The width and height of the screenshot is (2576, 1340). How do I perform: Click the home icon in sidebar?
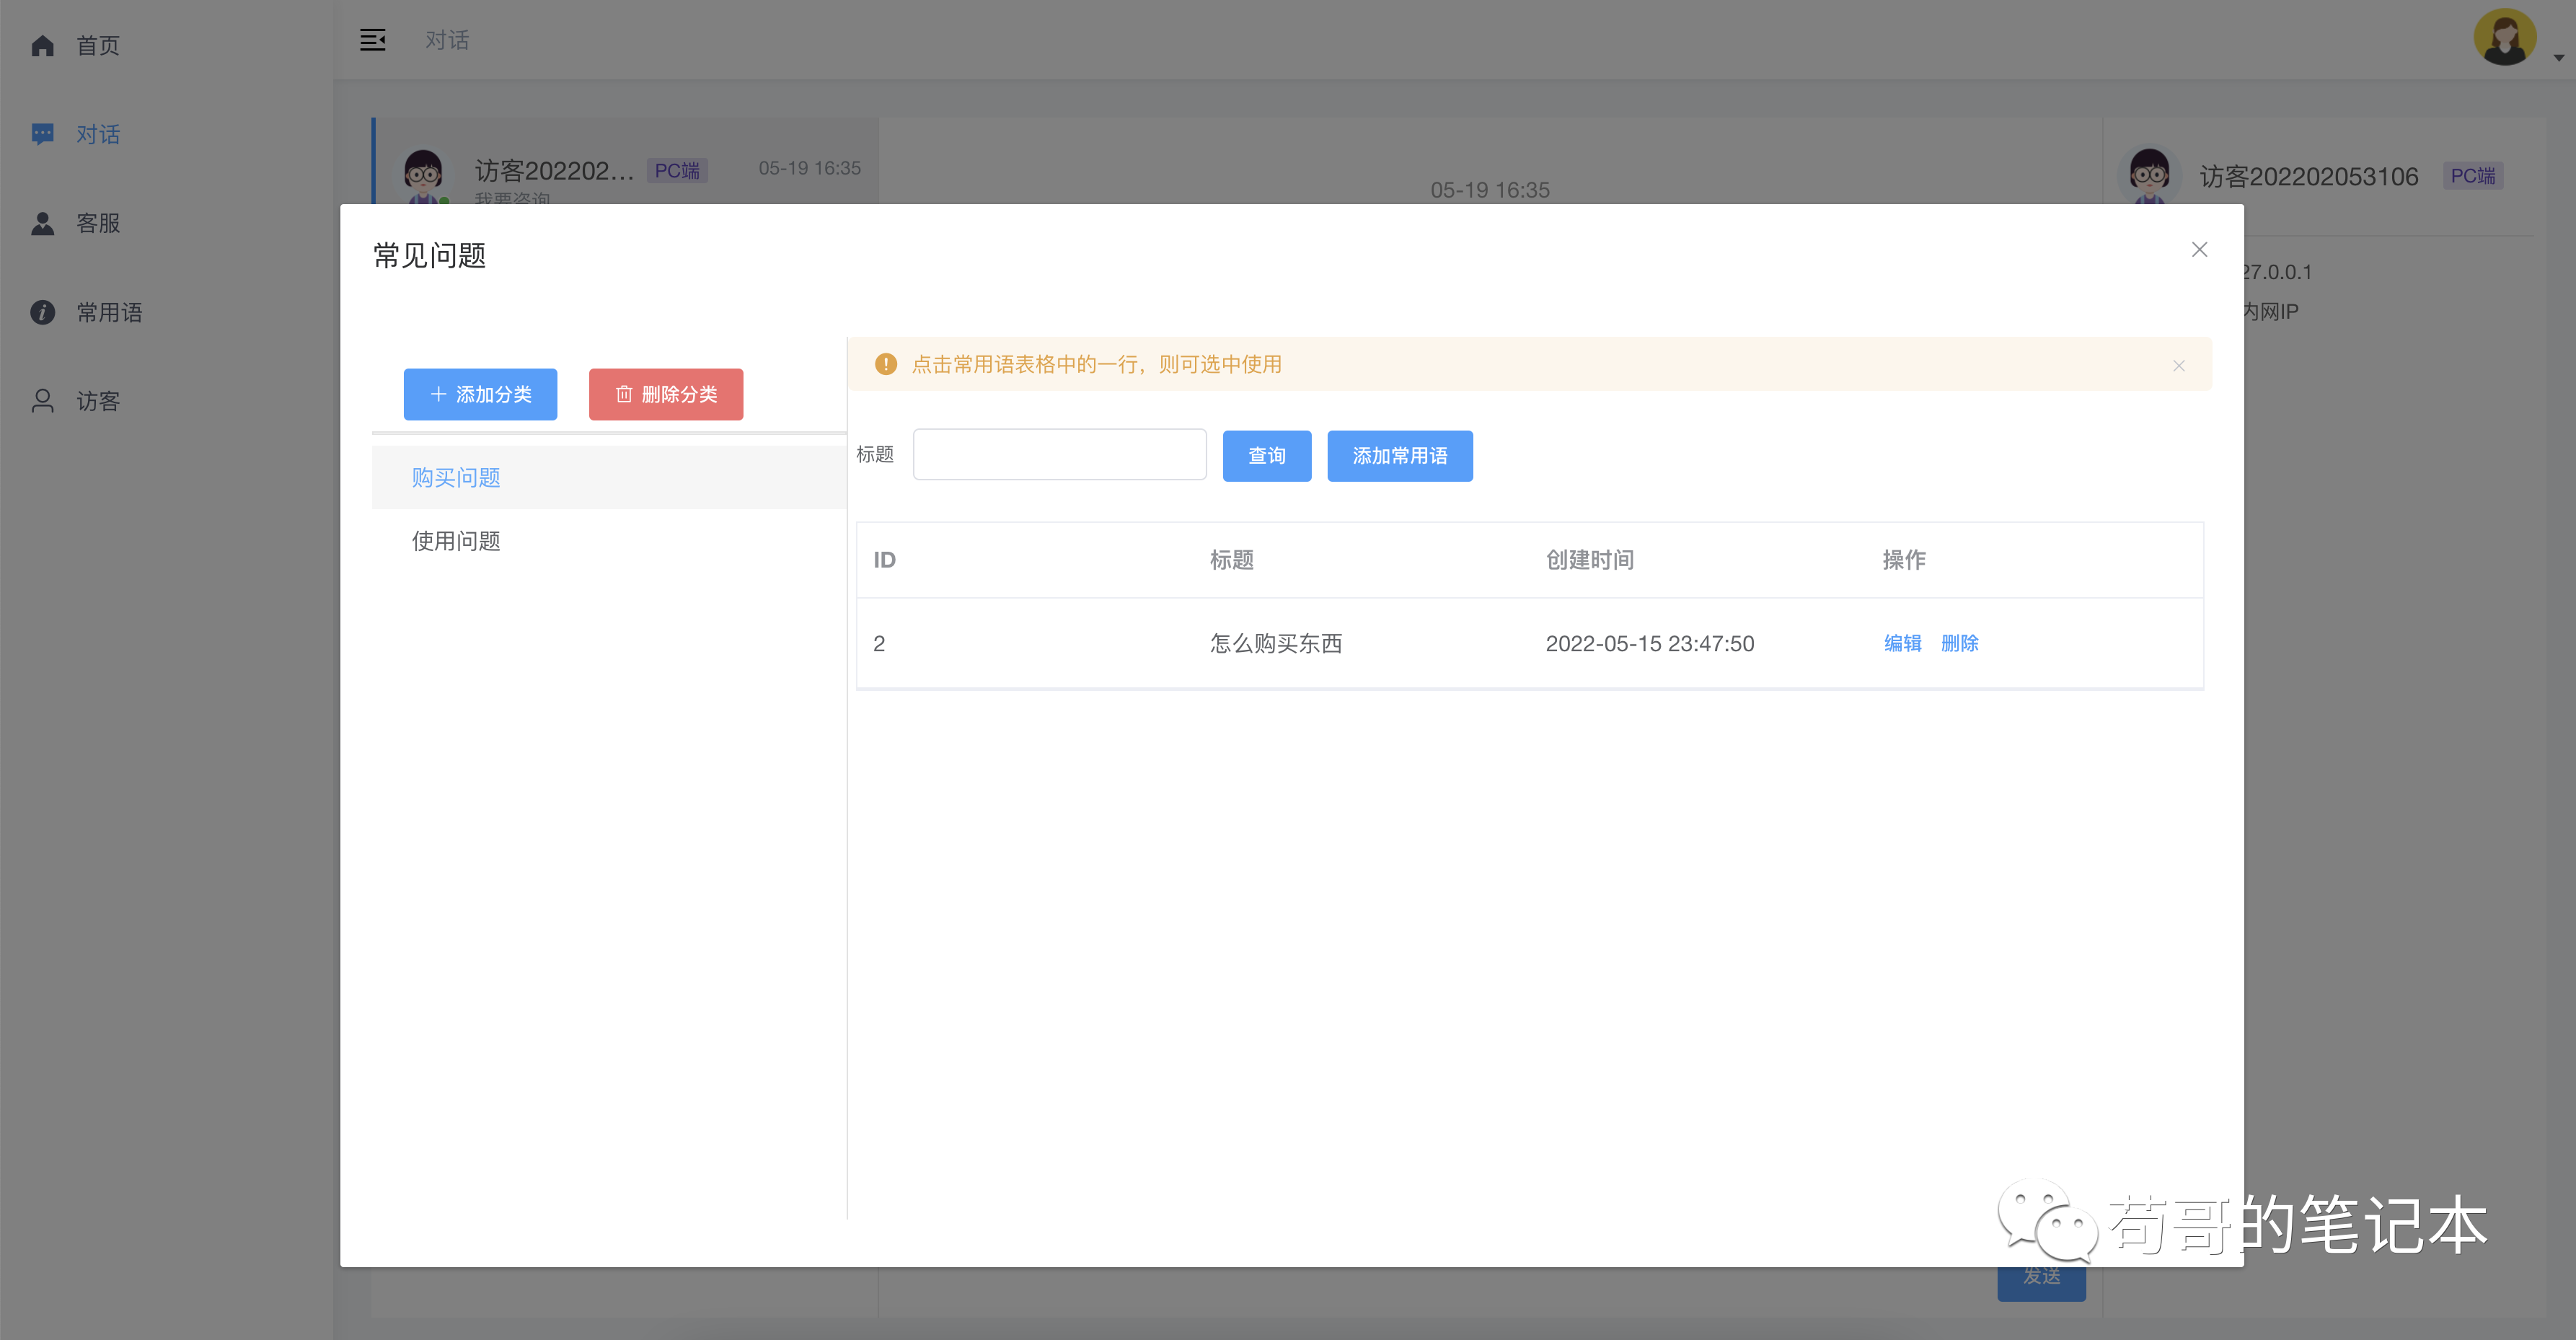42,46
